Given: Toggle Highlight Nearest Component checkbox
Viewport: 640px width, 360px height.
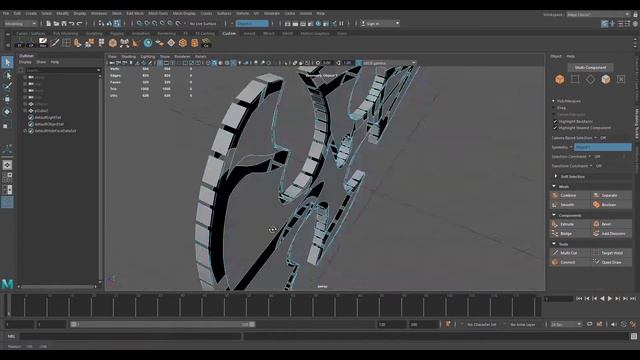Looking at the screenshot, I should [x=555, y=128].
